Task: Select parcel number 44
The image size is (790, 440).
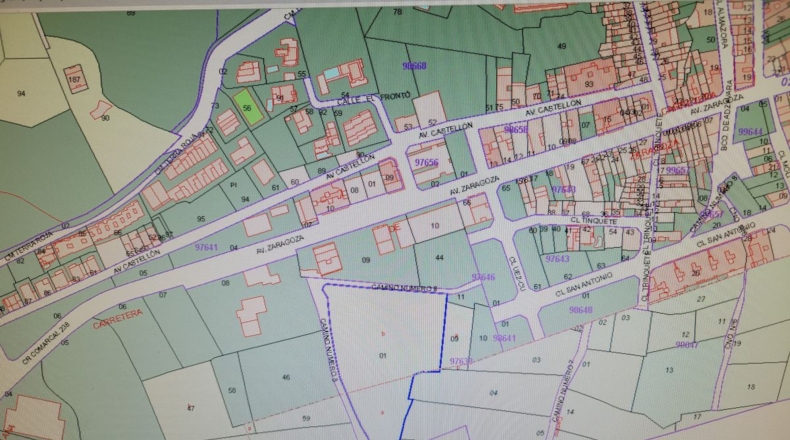Action: [x=439, y=258]
